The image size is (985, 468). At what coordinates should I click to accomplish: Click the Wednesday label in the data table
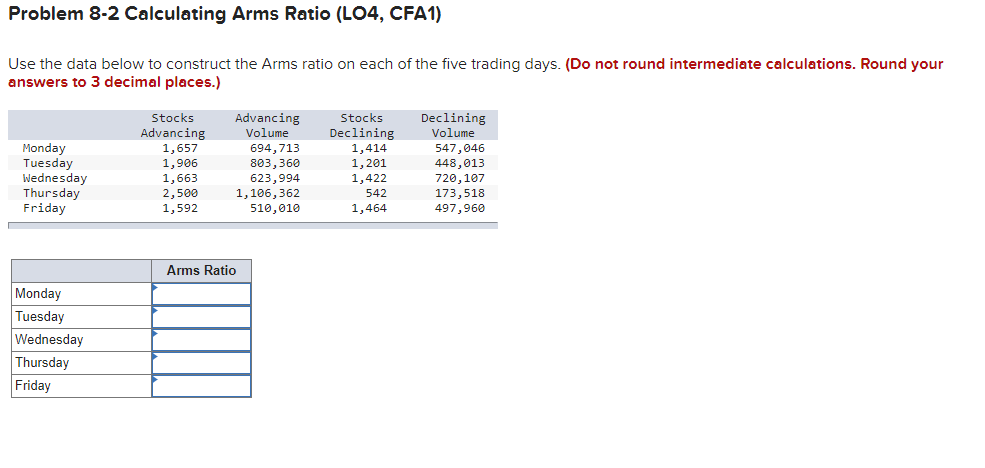point(55,178)
